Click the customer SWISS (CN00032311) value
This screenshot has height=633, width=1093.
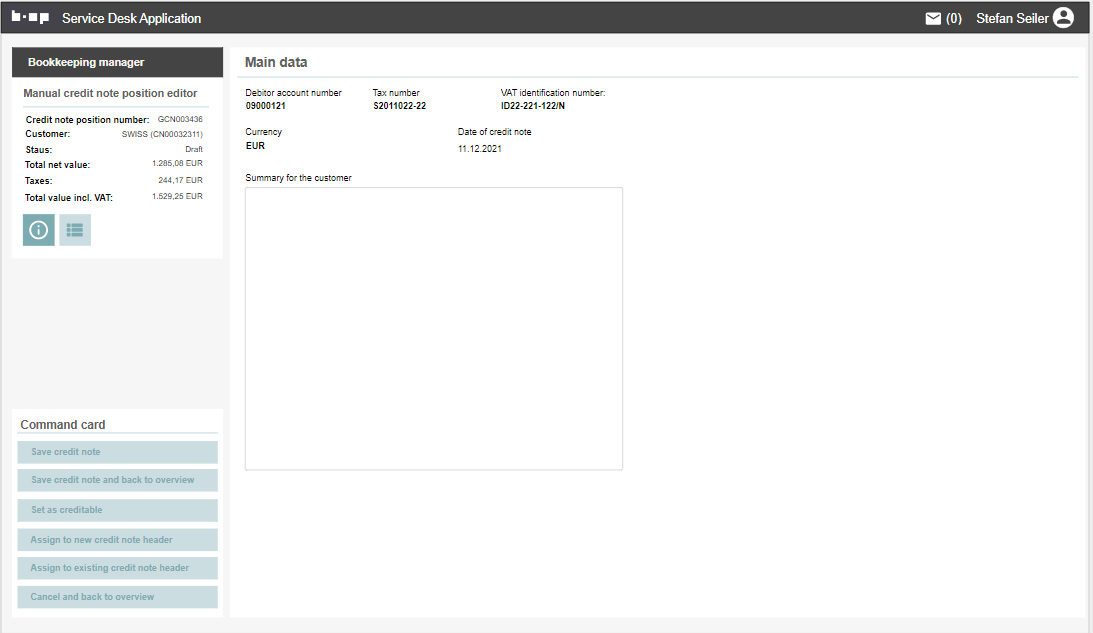(x=162, y=134)
